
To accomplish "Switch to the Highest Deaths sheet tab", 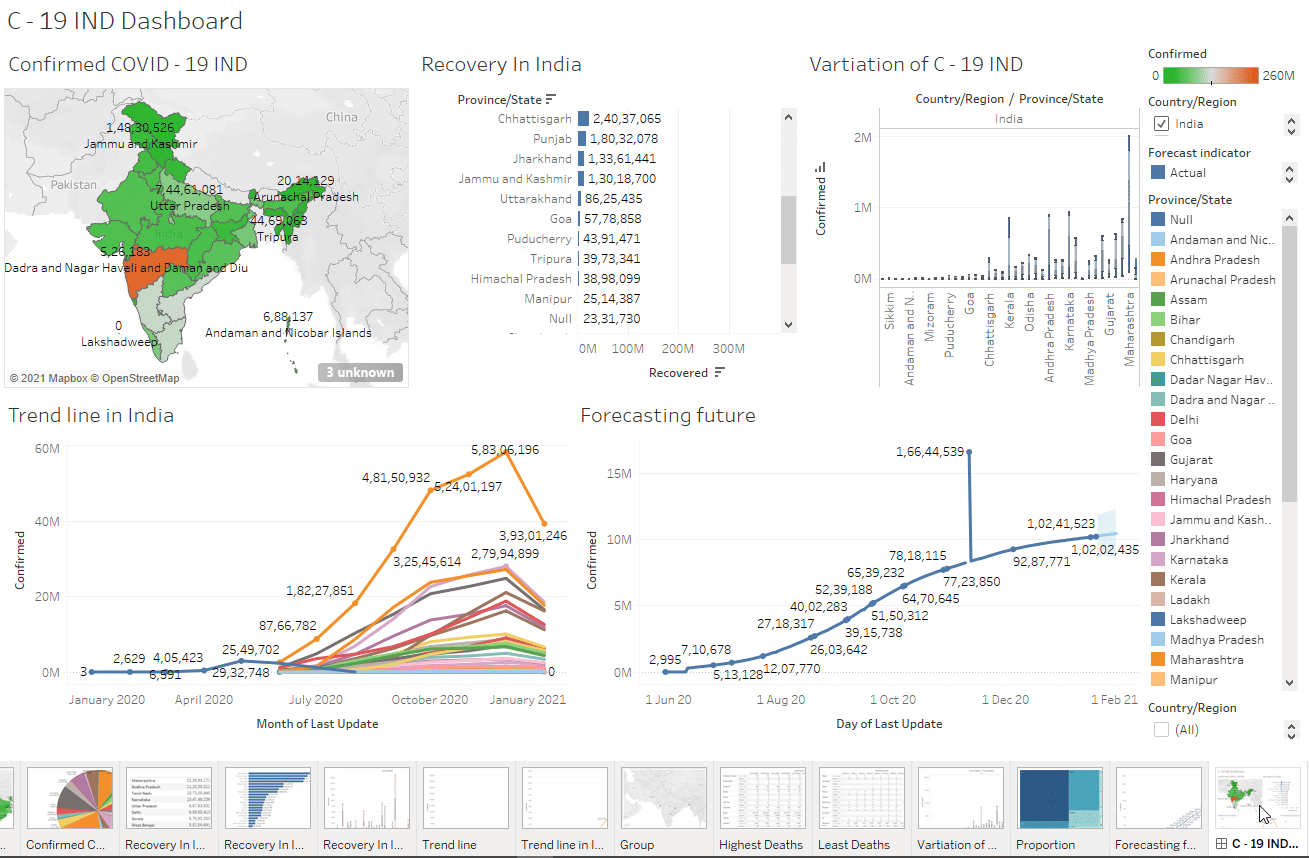I will [x=761, y=843].
